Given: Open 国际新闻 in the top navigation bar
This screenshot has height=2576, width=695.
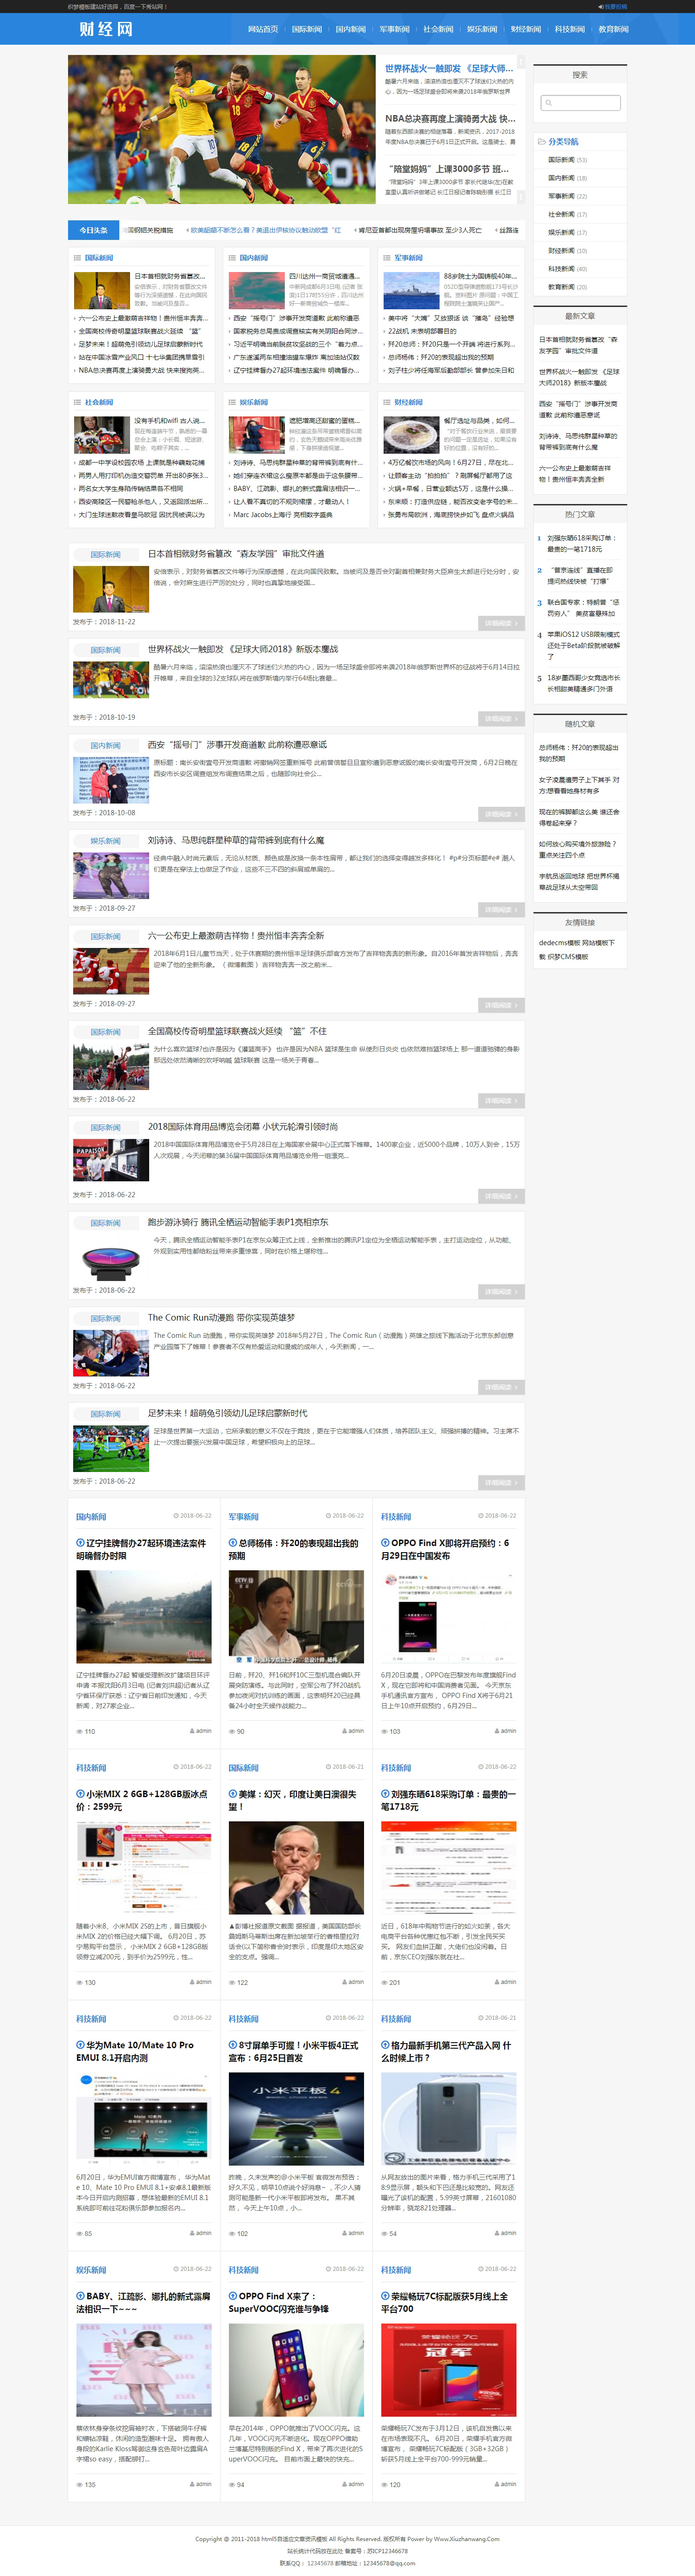Looking at the screenshot, I should tap(307, 29).
